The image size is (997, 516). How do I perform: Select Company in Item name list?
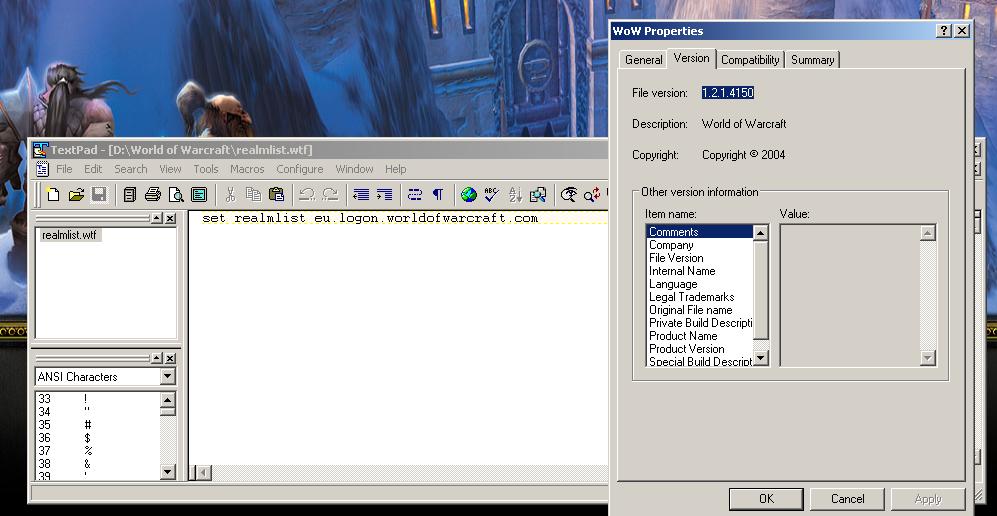[699, 245]
